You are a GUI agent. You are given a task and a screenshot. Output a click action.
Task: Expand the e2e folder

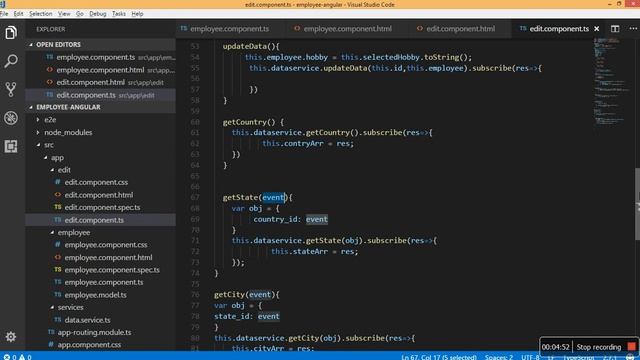[38, 120]
